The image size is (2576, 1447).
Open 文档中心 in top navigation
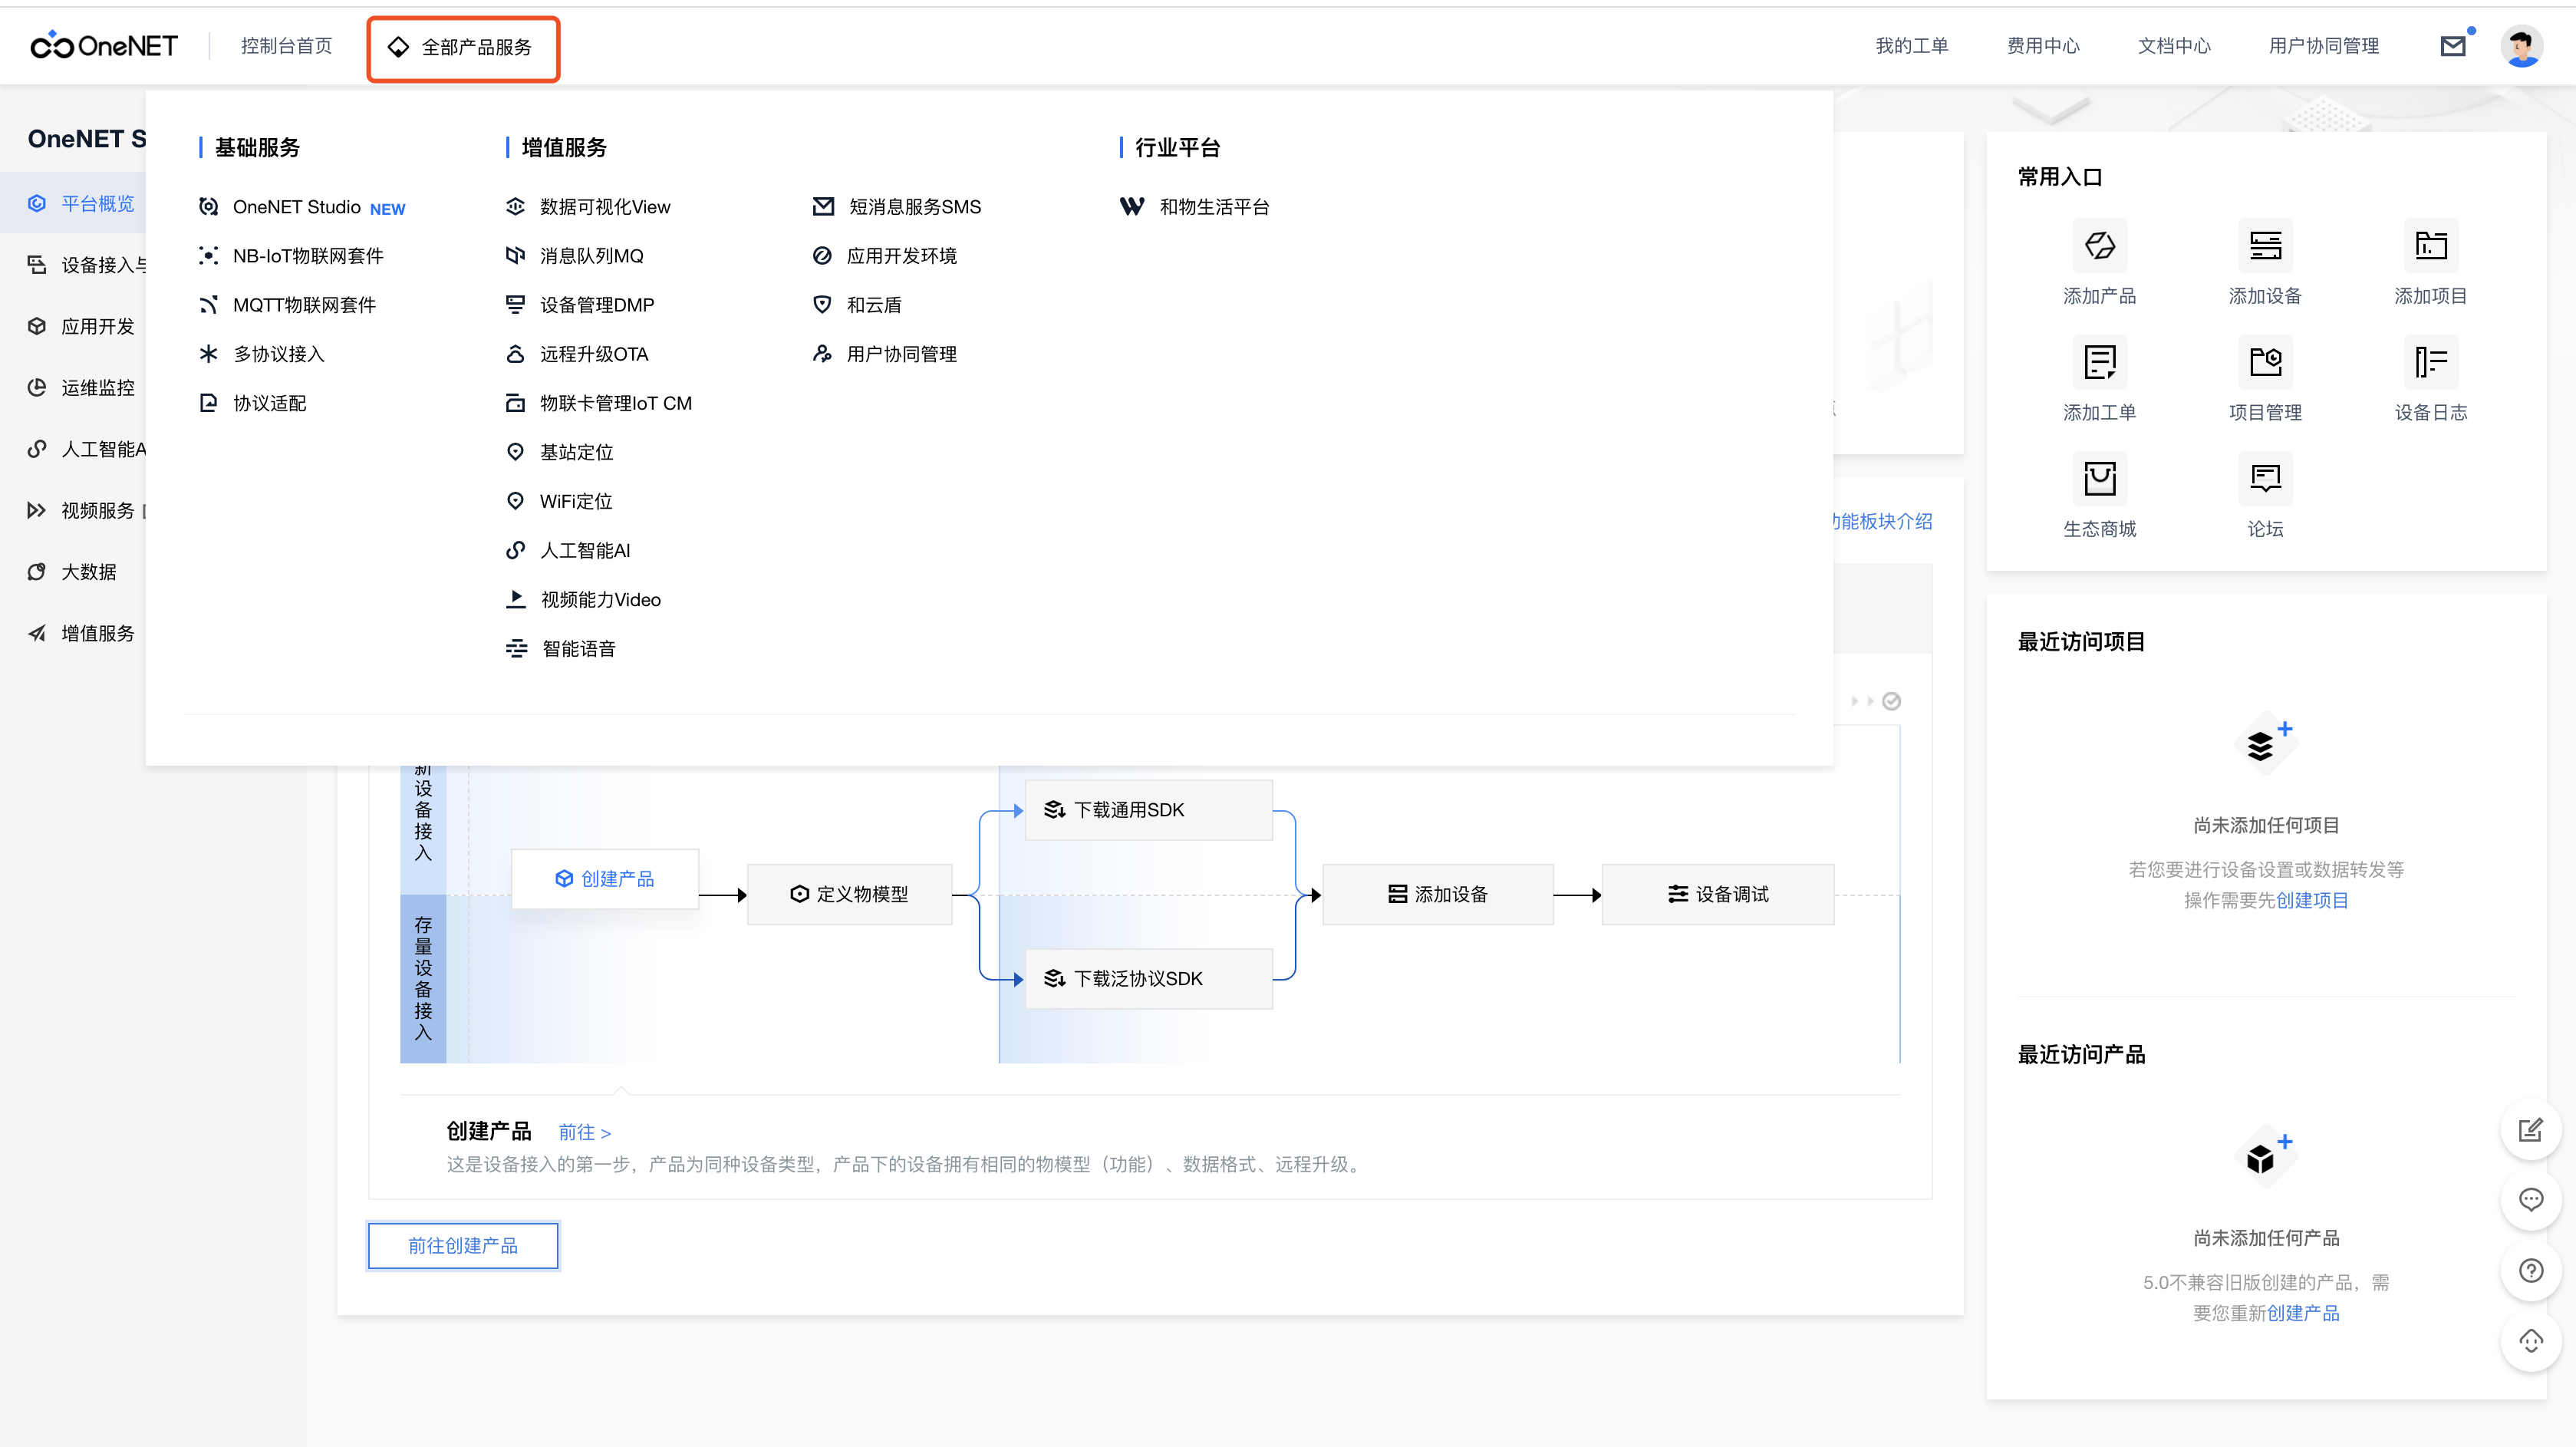point(2174,46)
